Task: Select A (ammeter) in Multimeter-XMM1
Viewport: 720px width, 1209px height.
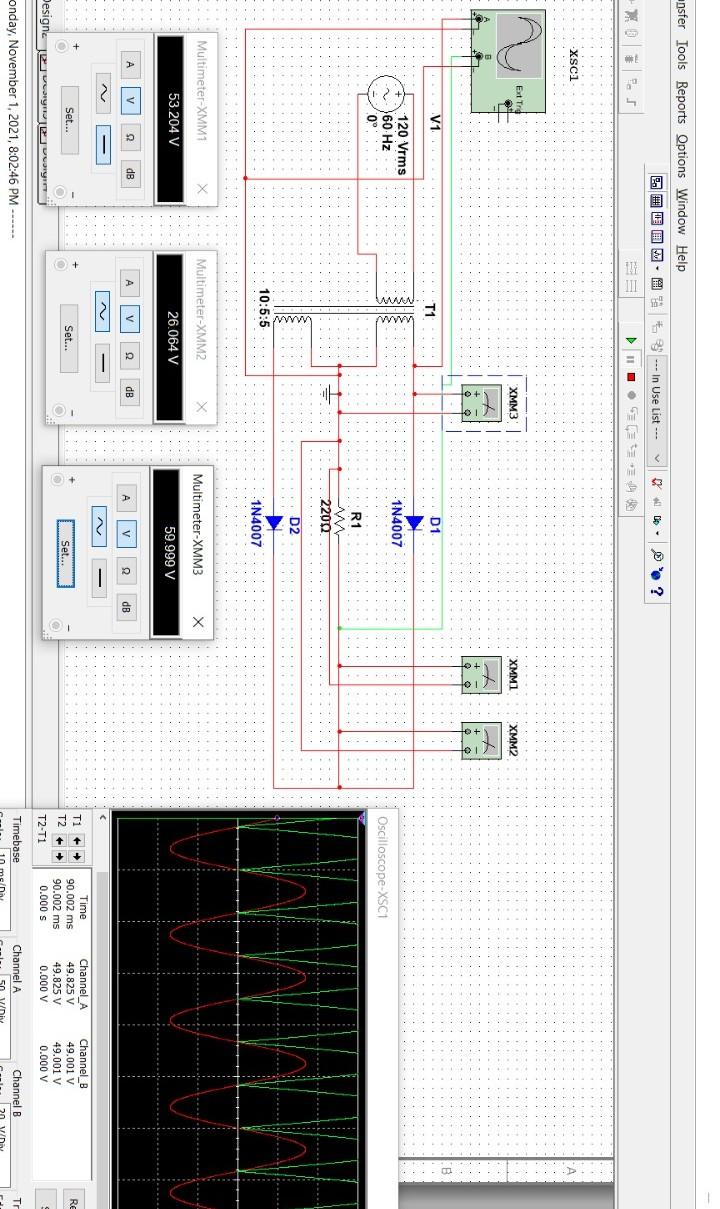Action: [130, 65]
